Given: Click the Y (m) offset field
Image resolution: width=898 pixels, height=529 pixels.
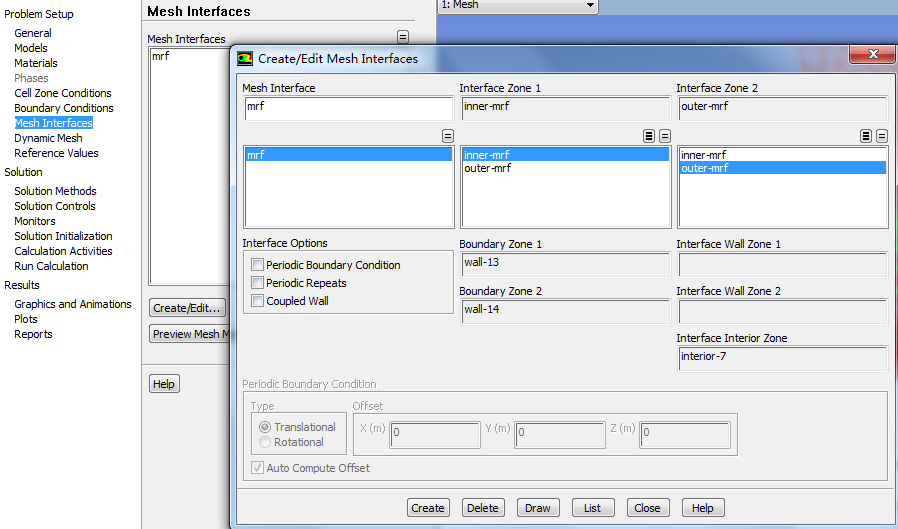Looking at the screenshot, I should click(x=560, y=435).
